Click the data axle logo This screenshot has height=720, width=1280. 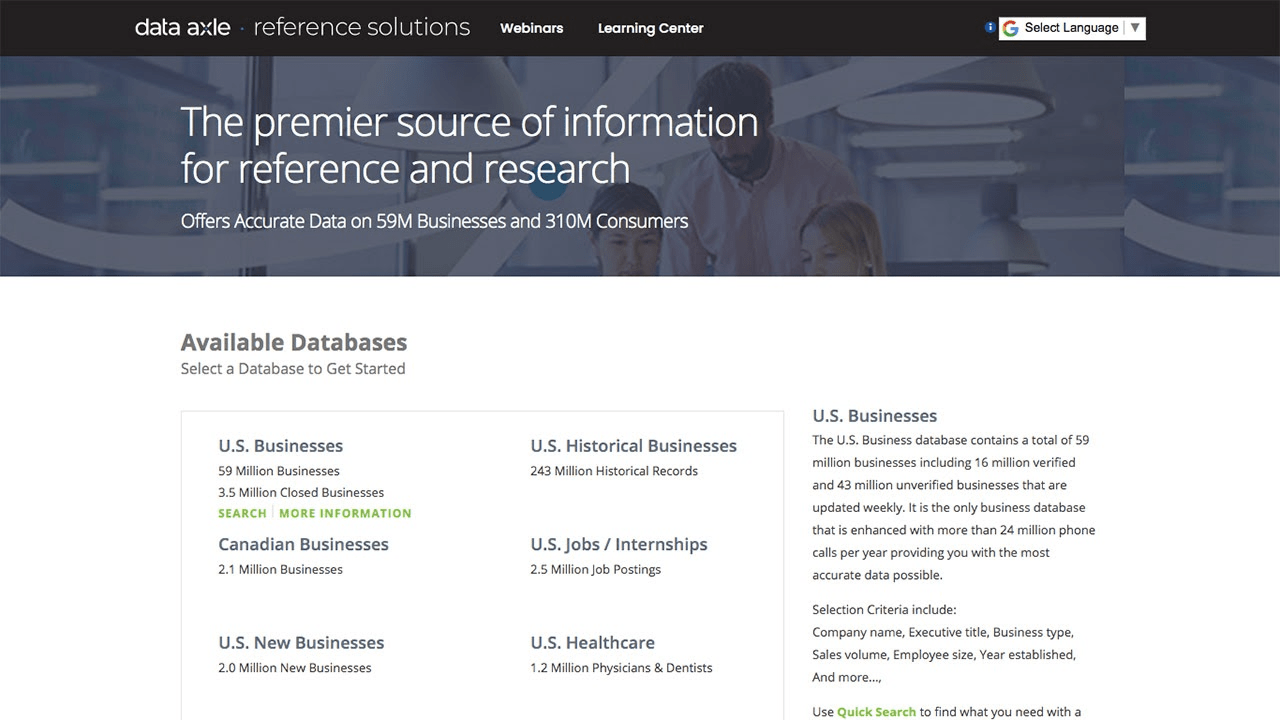(x=183, y=28)
